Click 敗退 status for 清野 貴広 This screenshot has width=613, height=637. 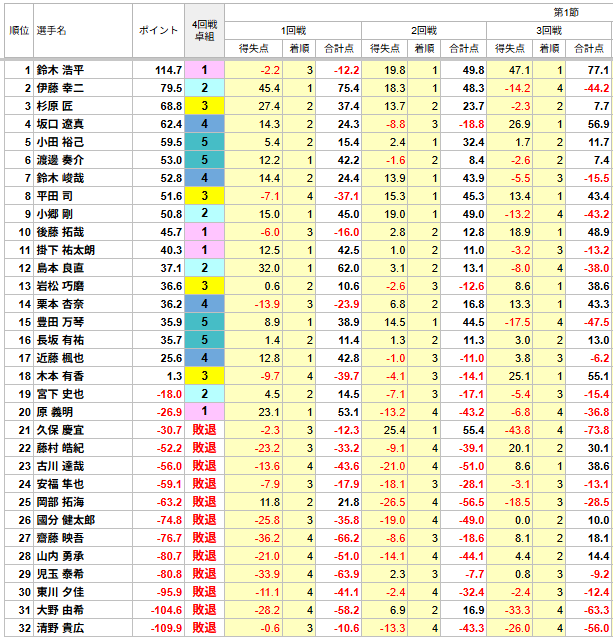(204, 628)
